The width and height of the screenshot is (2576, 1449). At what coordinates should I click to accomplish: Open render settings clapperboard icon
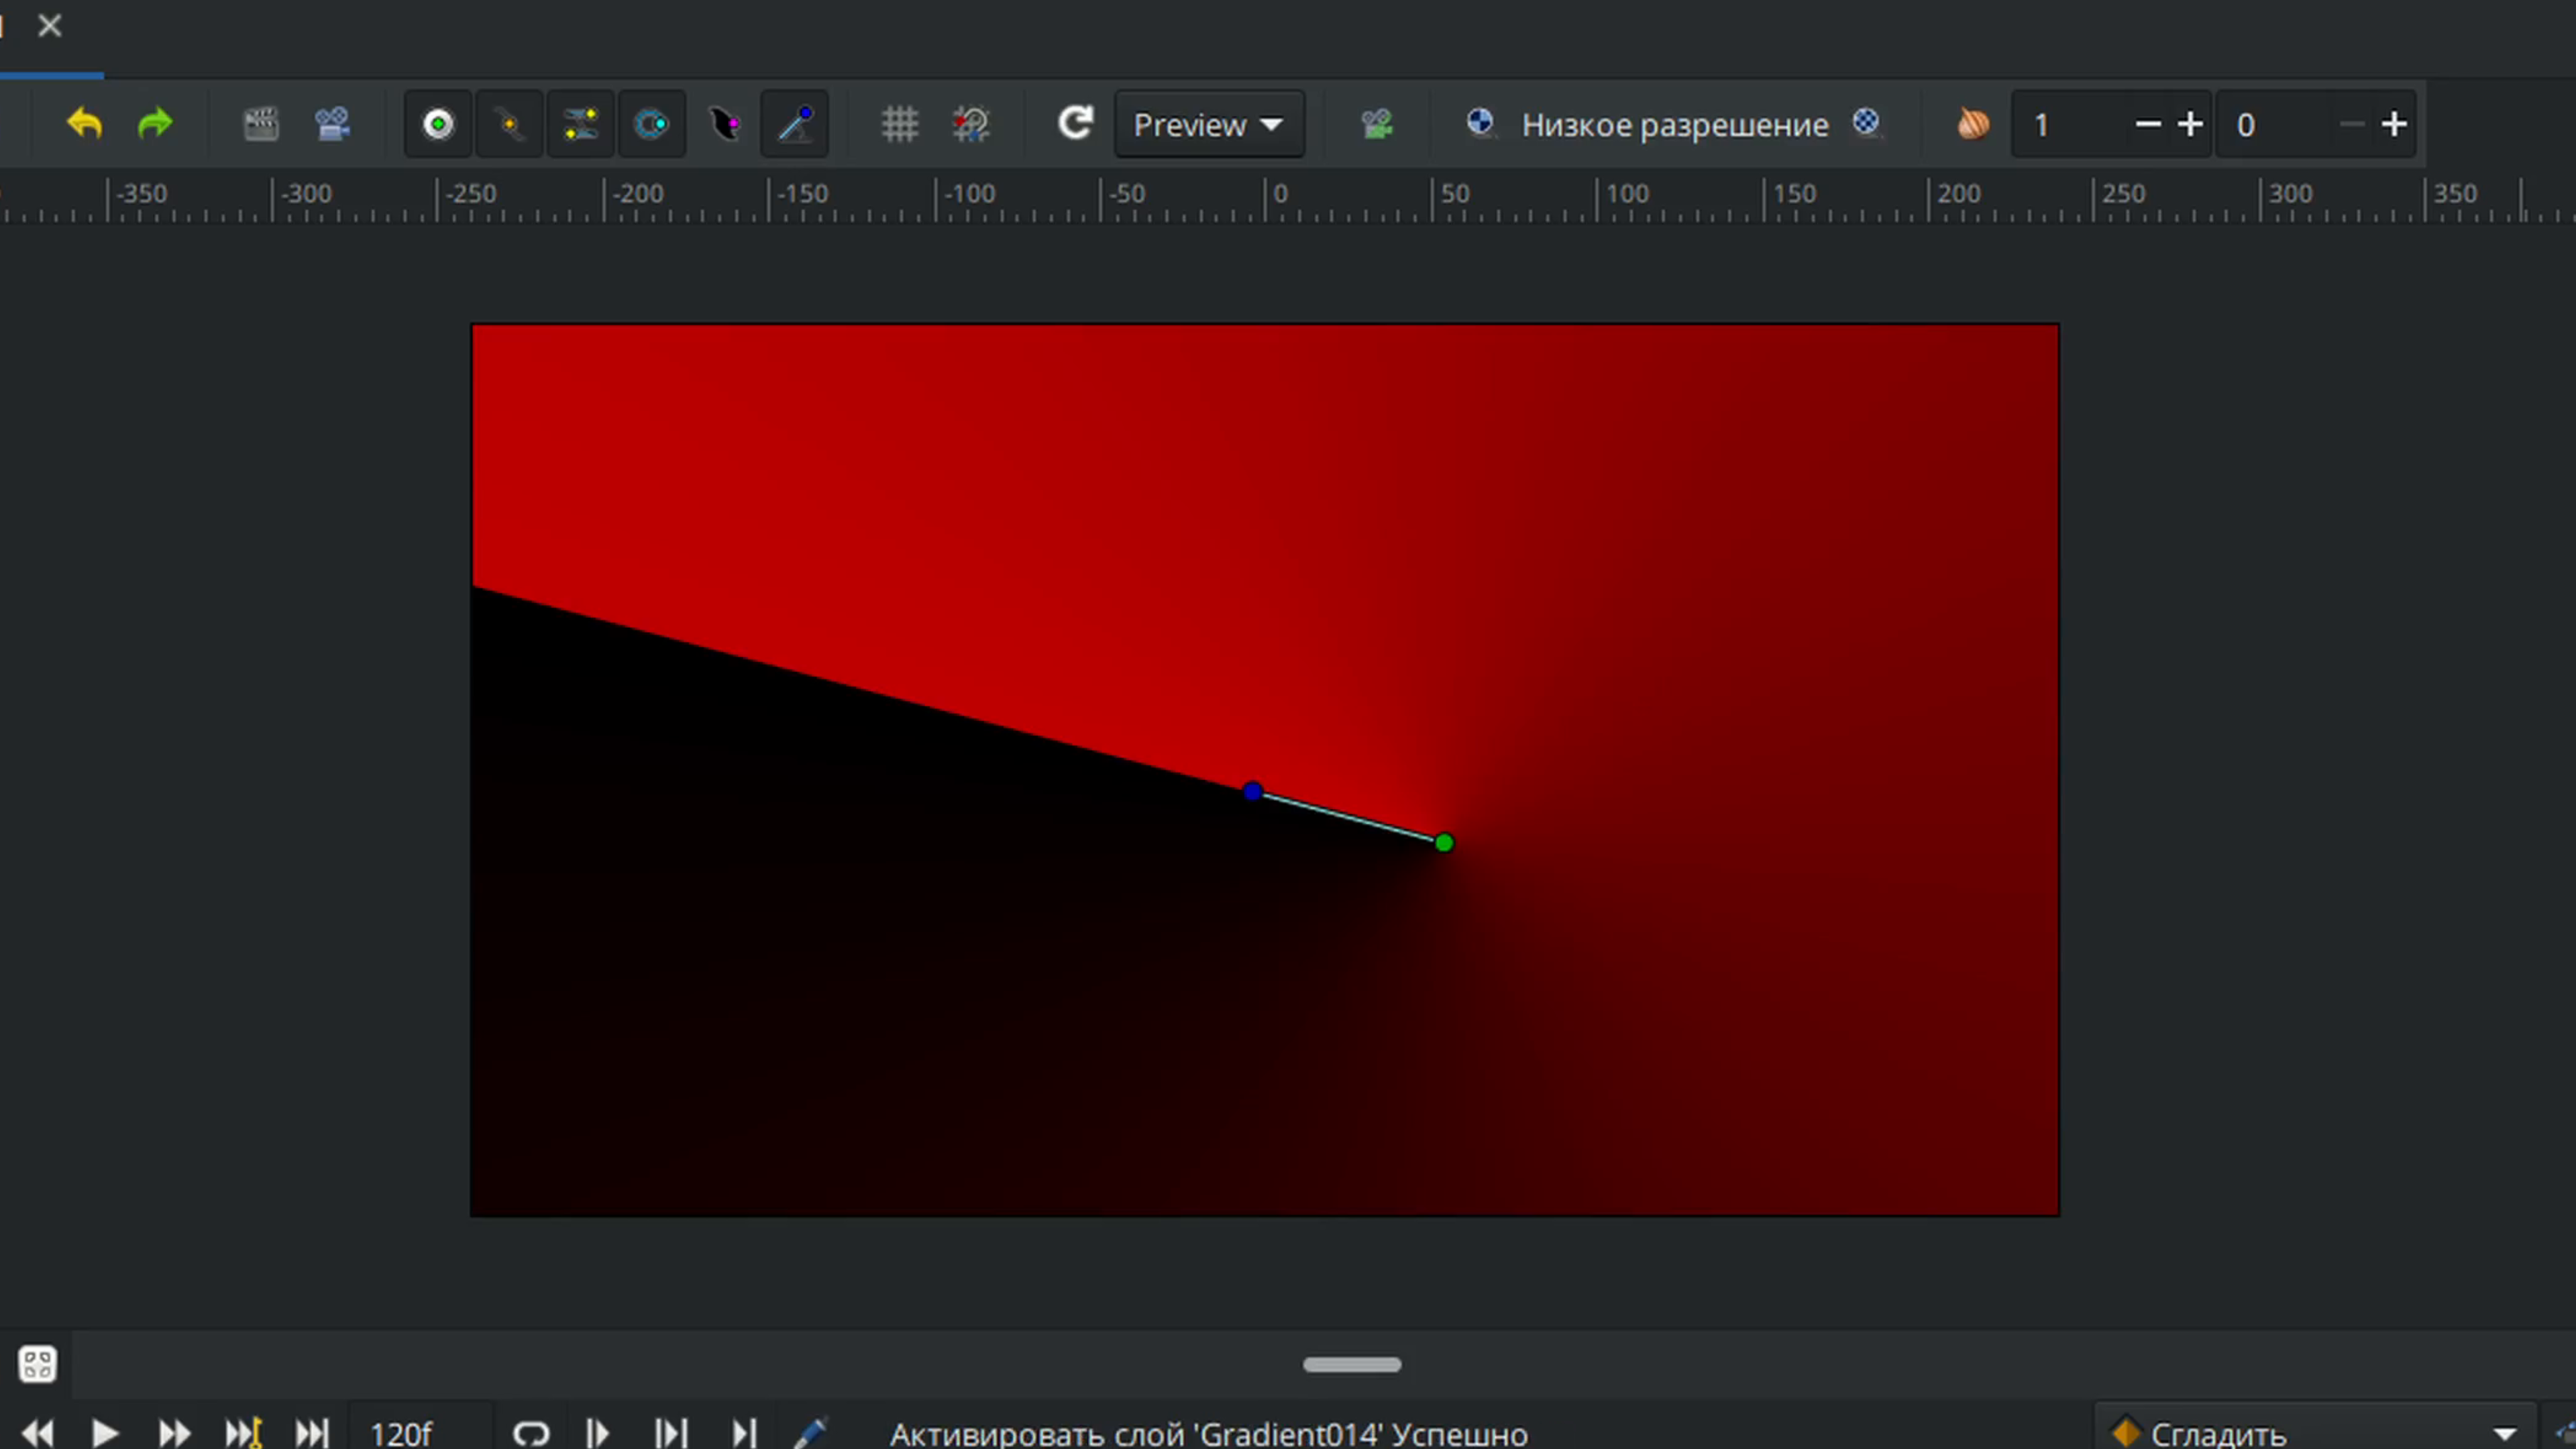261,124
